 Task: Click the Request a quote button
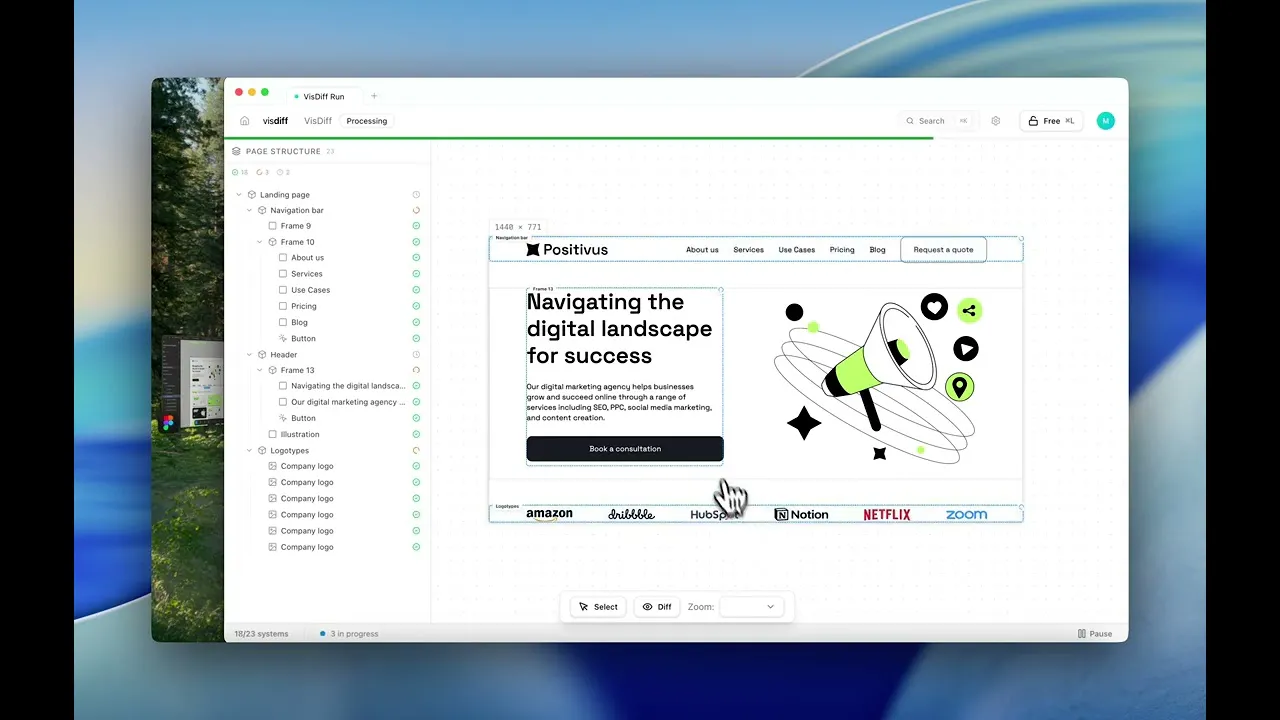pos(943,250)
